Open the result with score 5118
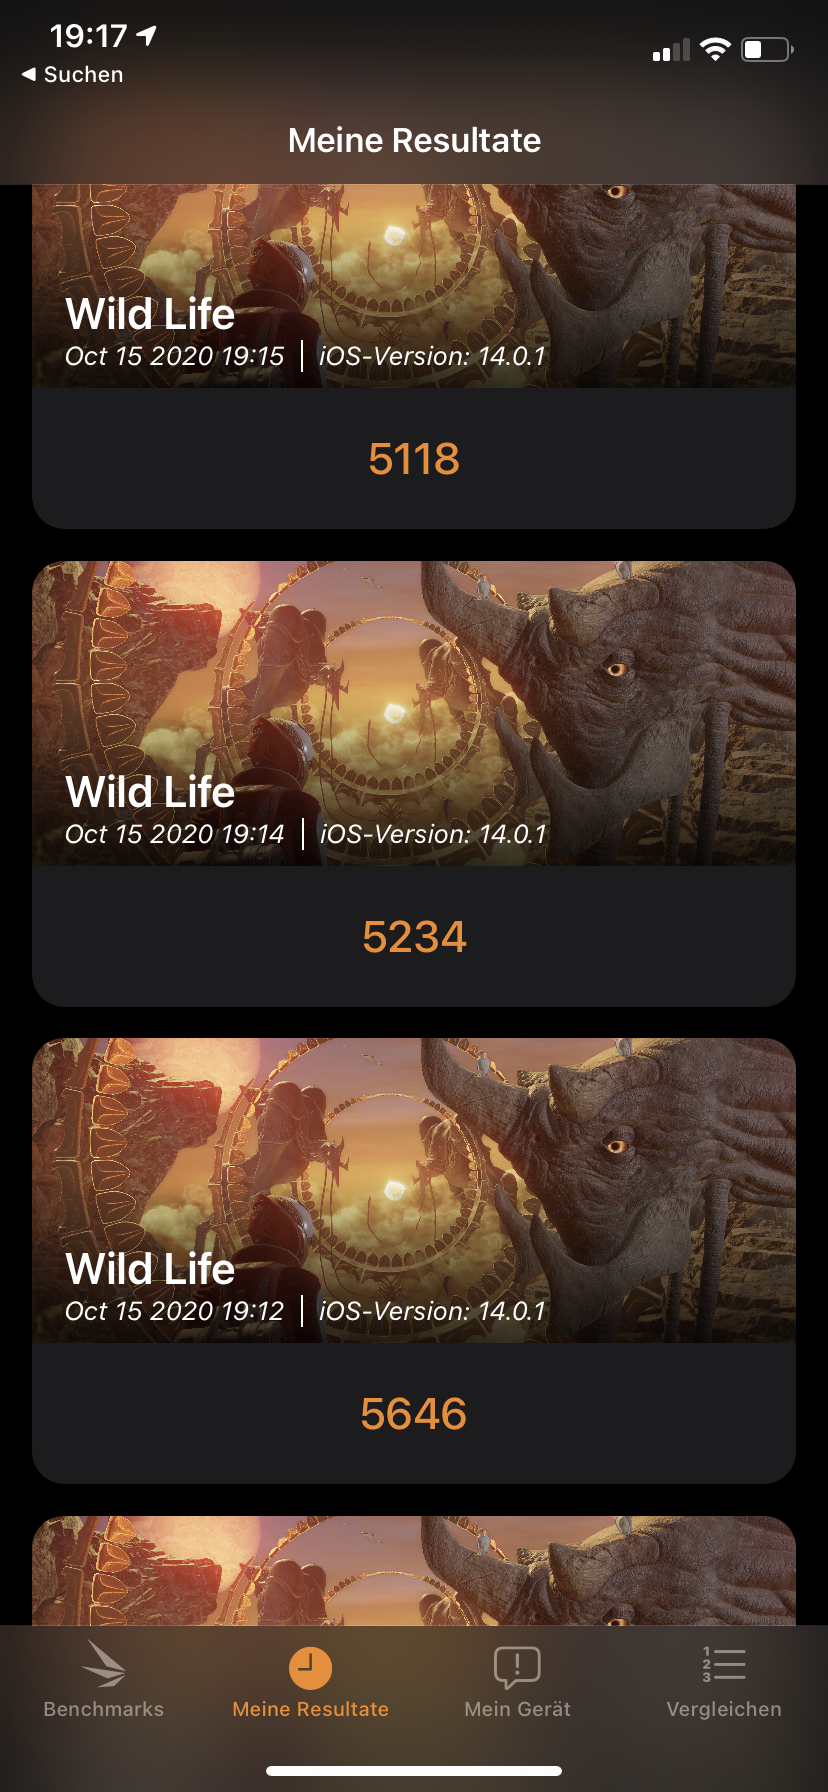This screenshot has width=828, height=1792. click(x=414, y=459)
